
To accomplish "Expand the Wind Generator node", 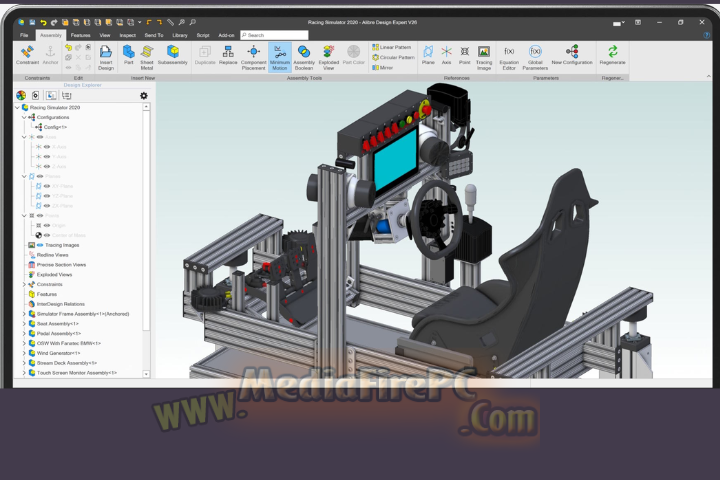I will click(x=24, y=353).
